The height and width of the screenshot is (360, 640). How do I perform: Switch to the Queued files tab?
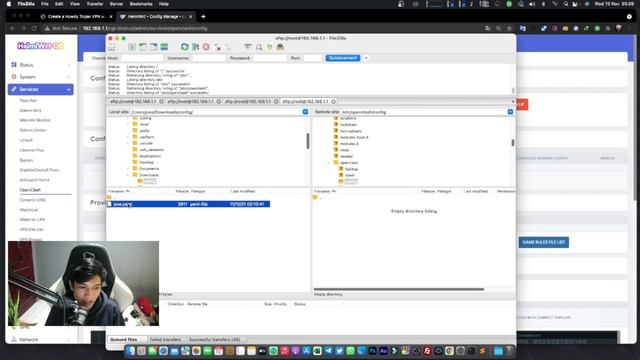124,340
